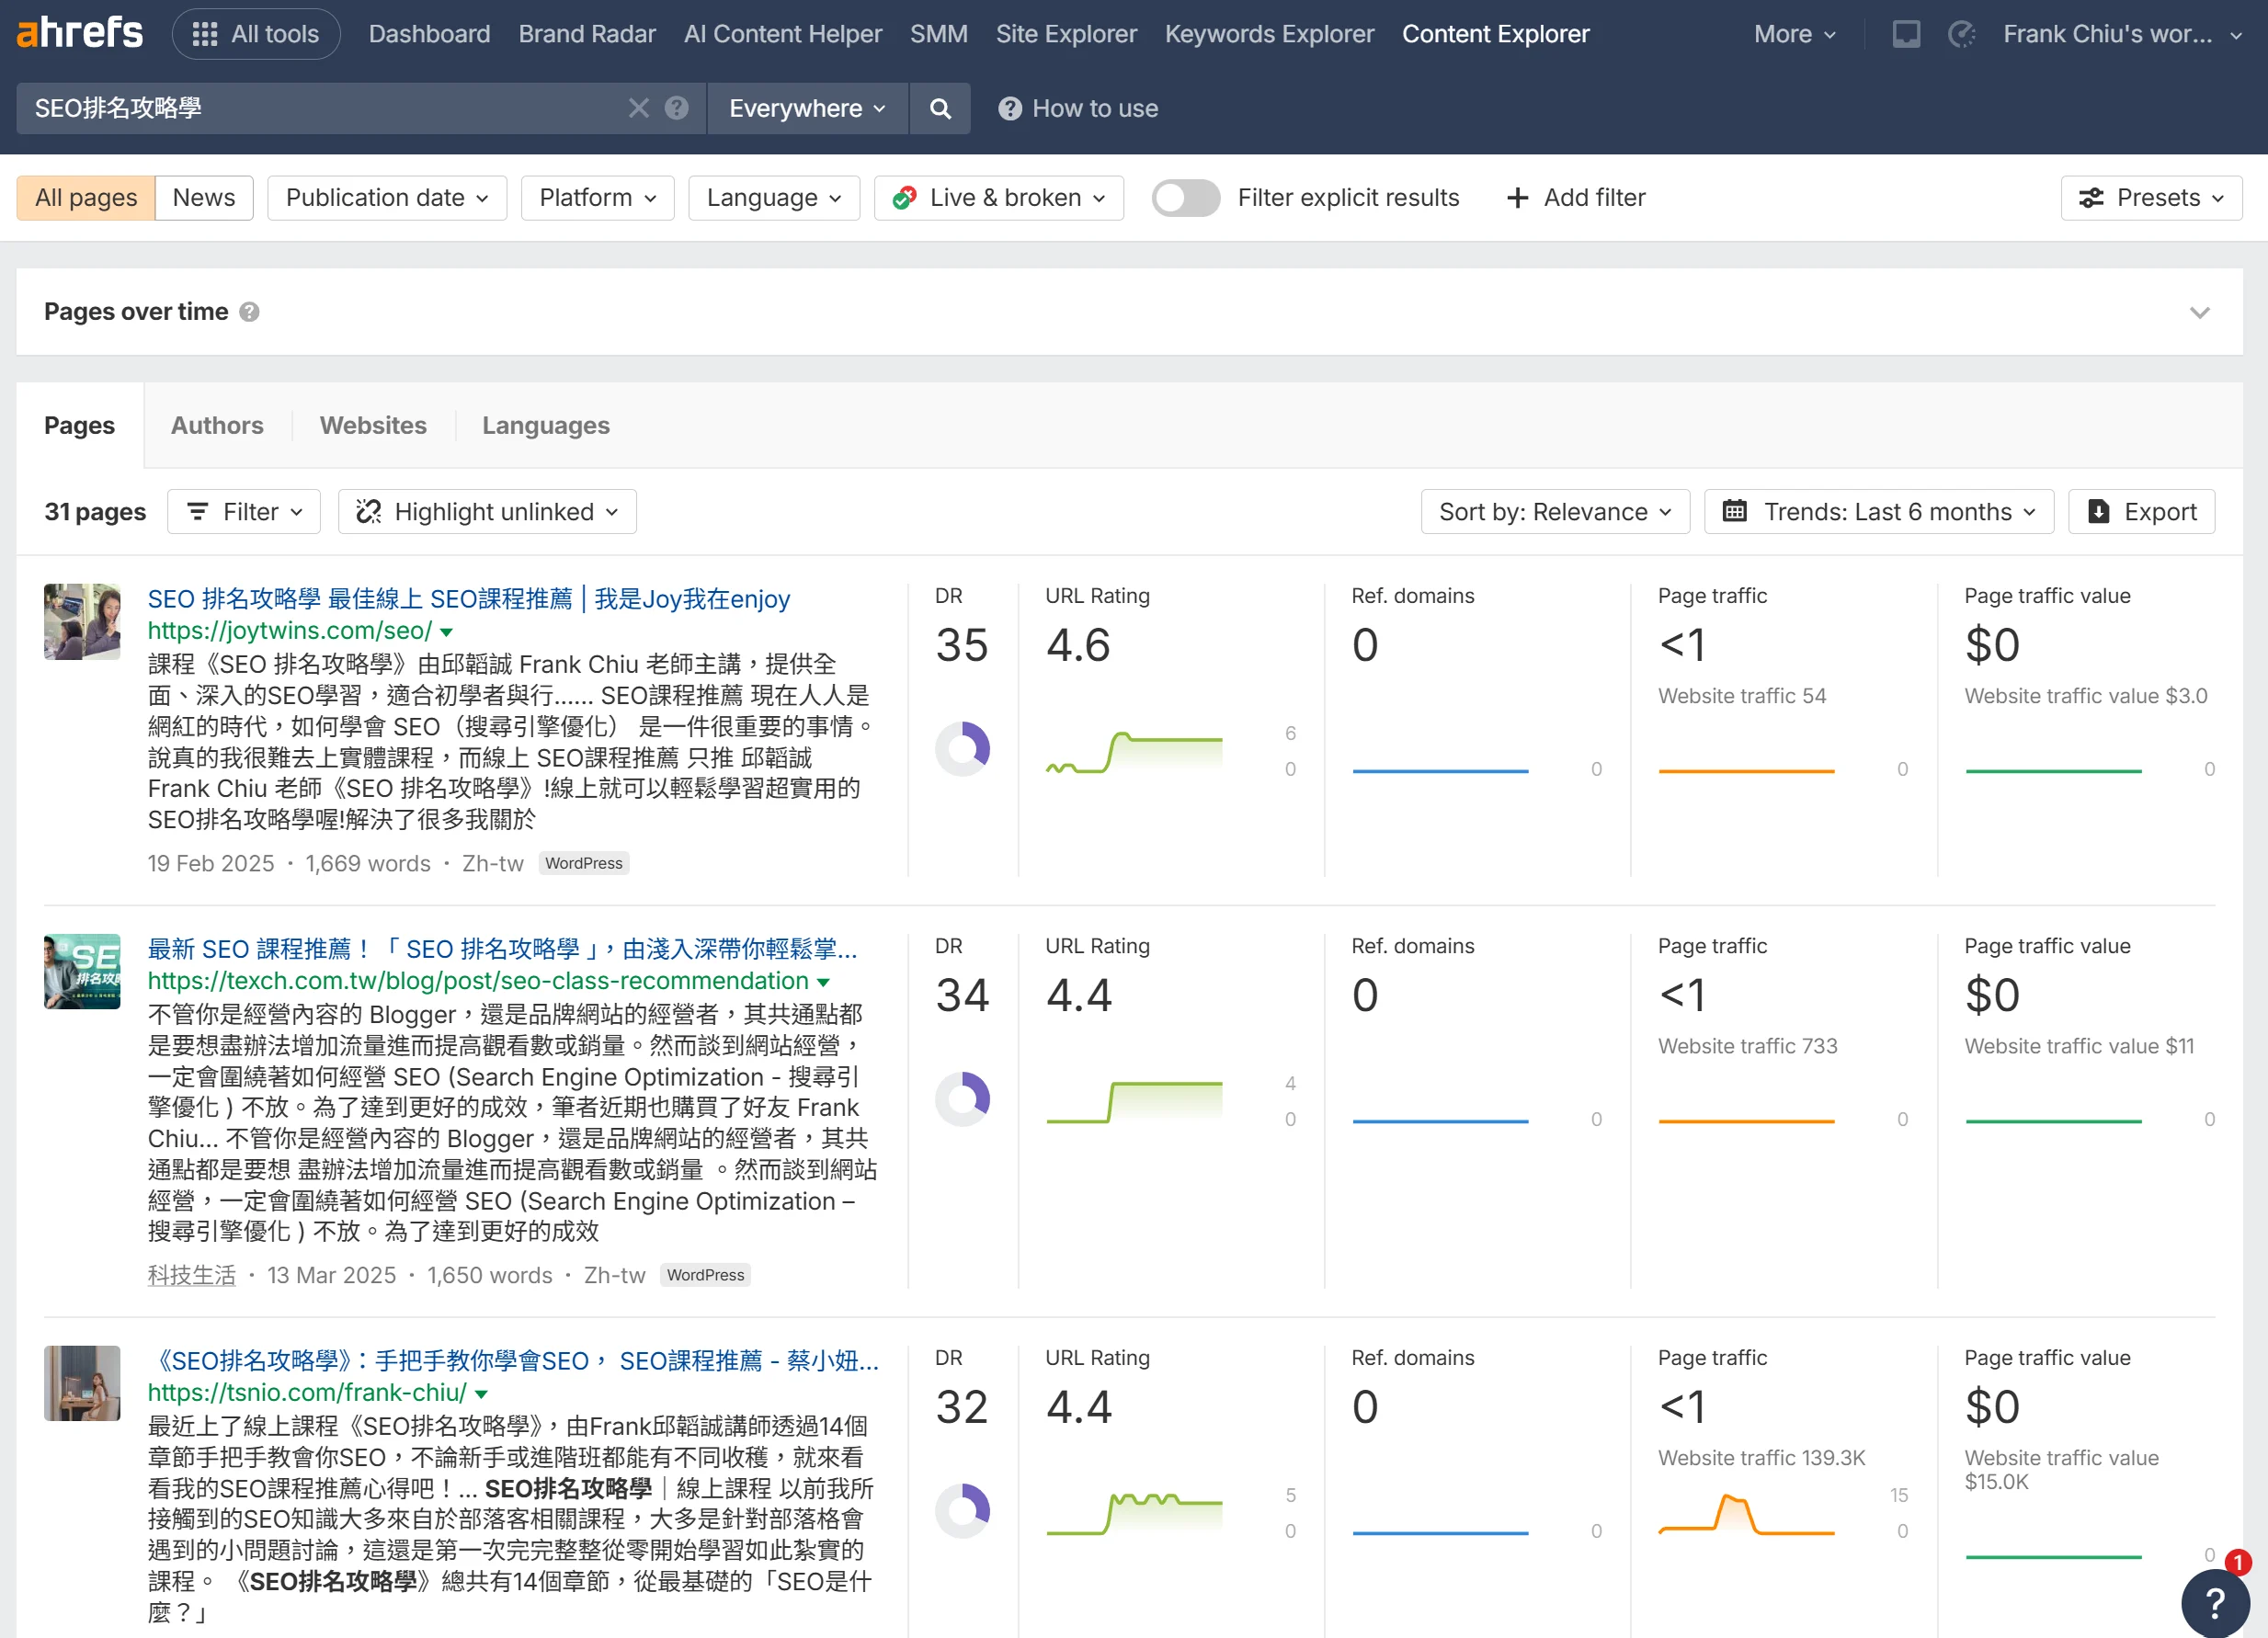Clear the search query with X icon
Screen dimensions: 2268x1638
(638, 108)
